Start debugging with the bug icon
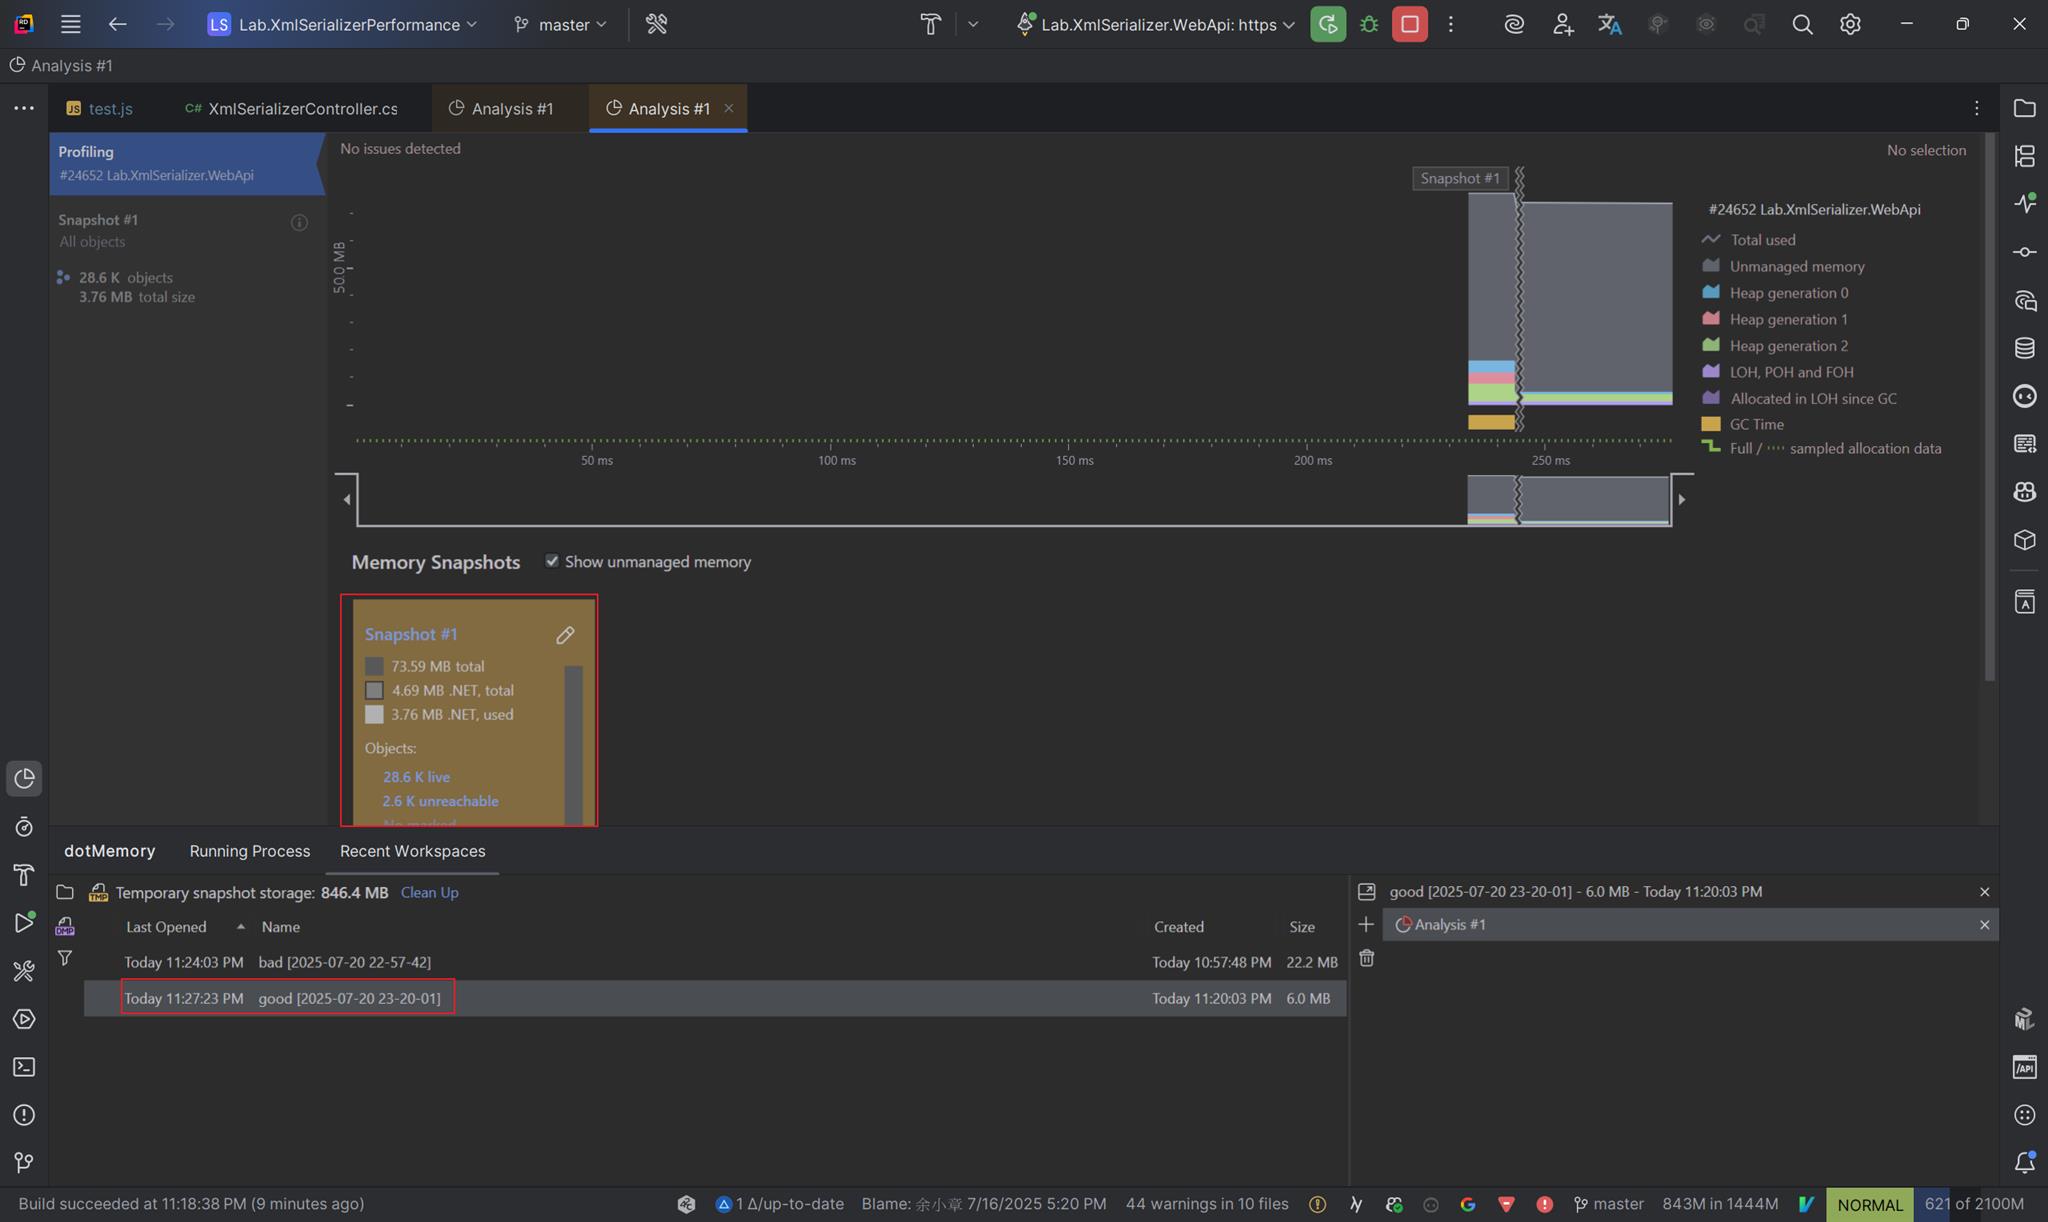Screen dimensions: 2048x1222 [1369, 24]
